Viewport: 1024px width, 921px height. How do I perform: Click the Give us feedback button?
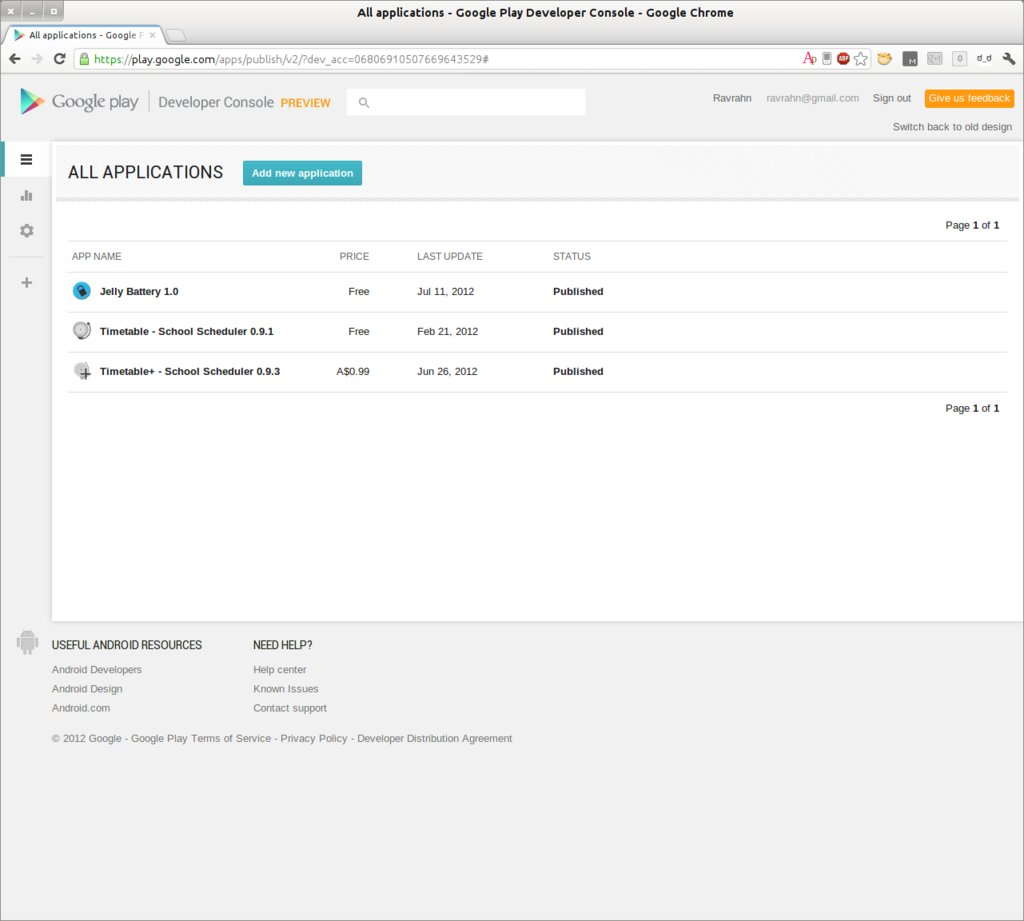[x=968, y=98]
